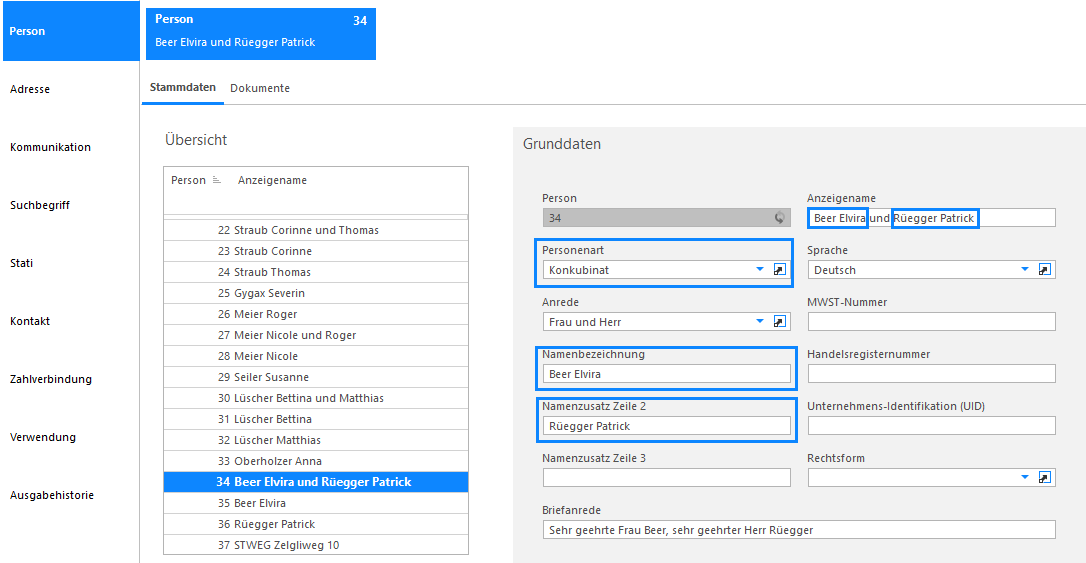The height and width of the screenshot is (563, 1086).
Task: Select row 26 Meier Roger
Action: (316, 314)
